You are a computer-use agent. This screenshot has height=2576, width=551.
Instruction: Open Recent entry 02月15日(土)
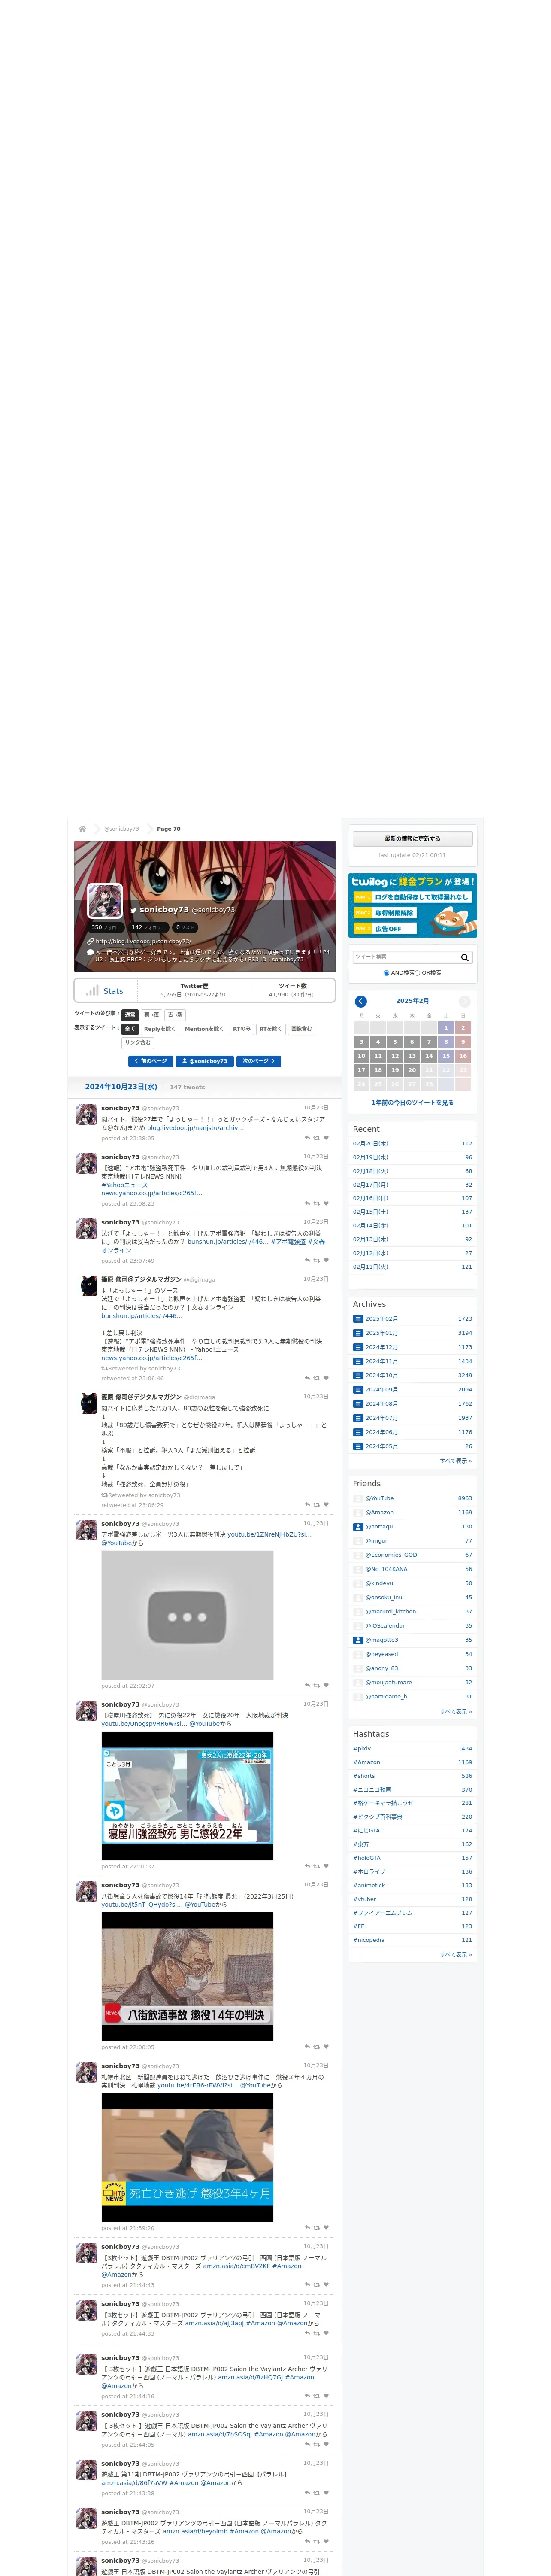[x=371, y=1212]
